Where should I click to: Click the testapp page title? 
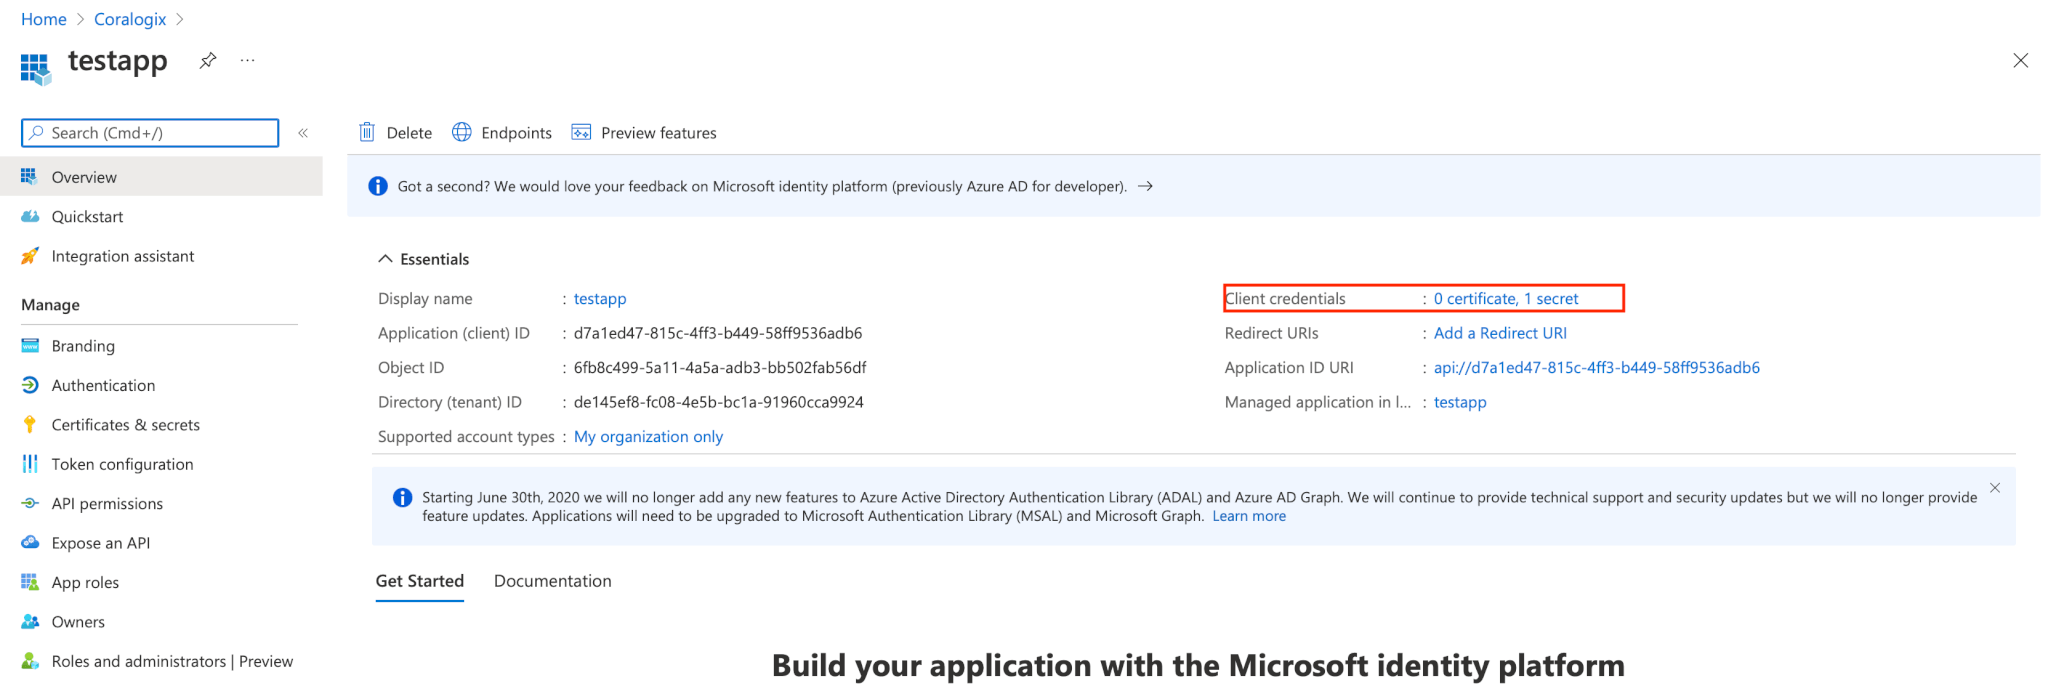click(118, 62)
